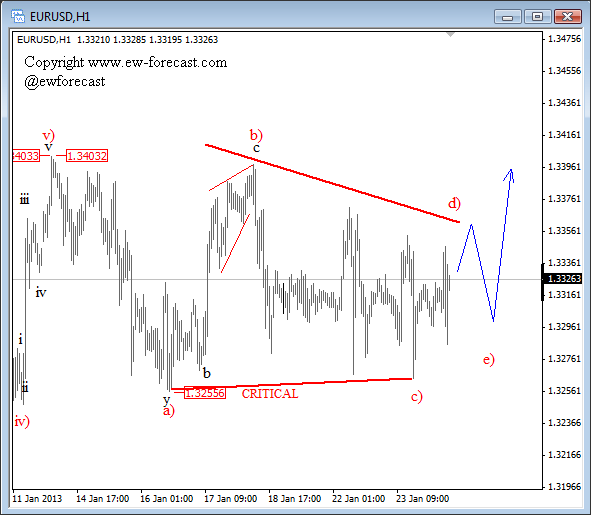Image resolution: width=591 pixels, height=515 pixels.
Task: Click the red v) wave label
Action: [49, 135]
